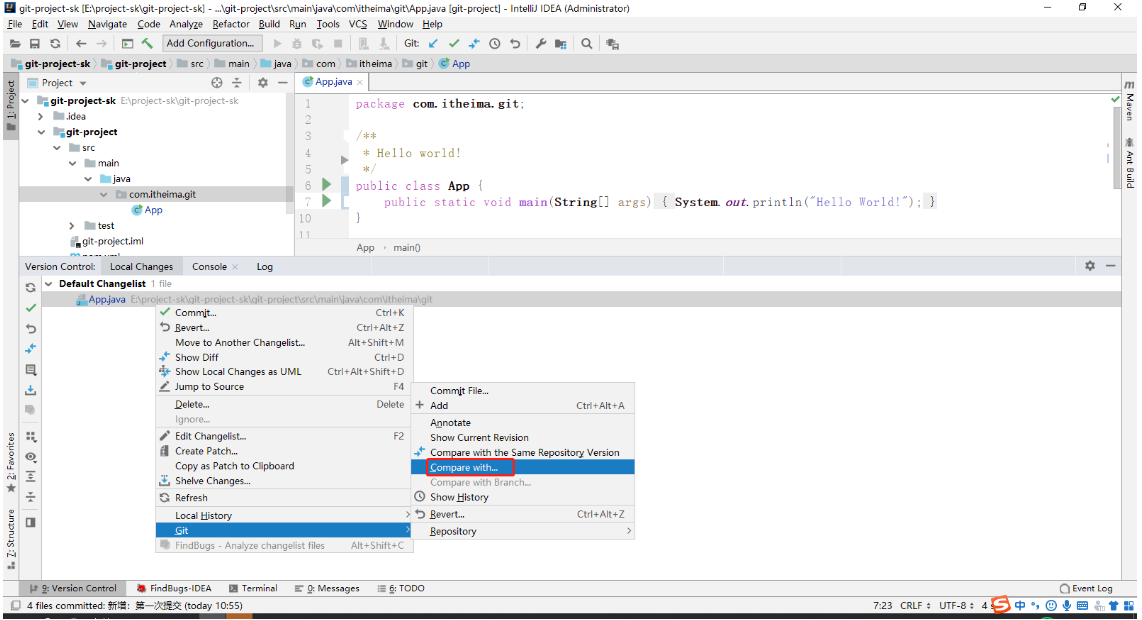Click the Add Configuration... button
The image size is (1142, 620).
210,43
